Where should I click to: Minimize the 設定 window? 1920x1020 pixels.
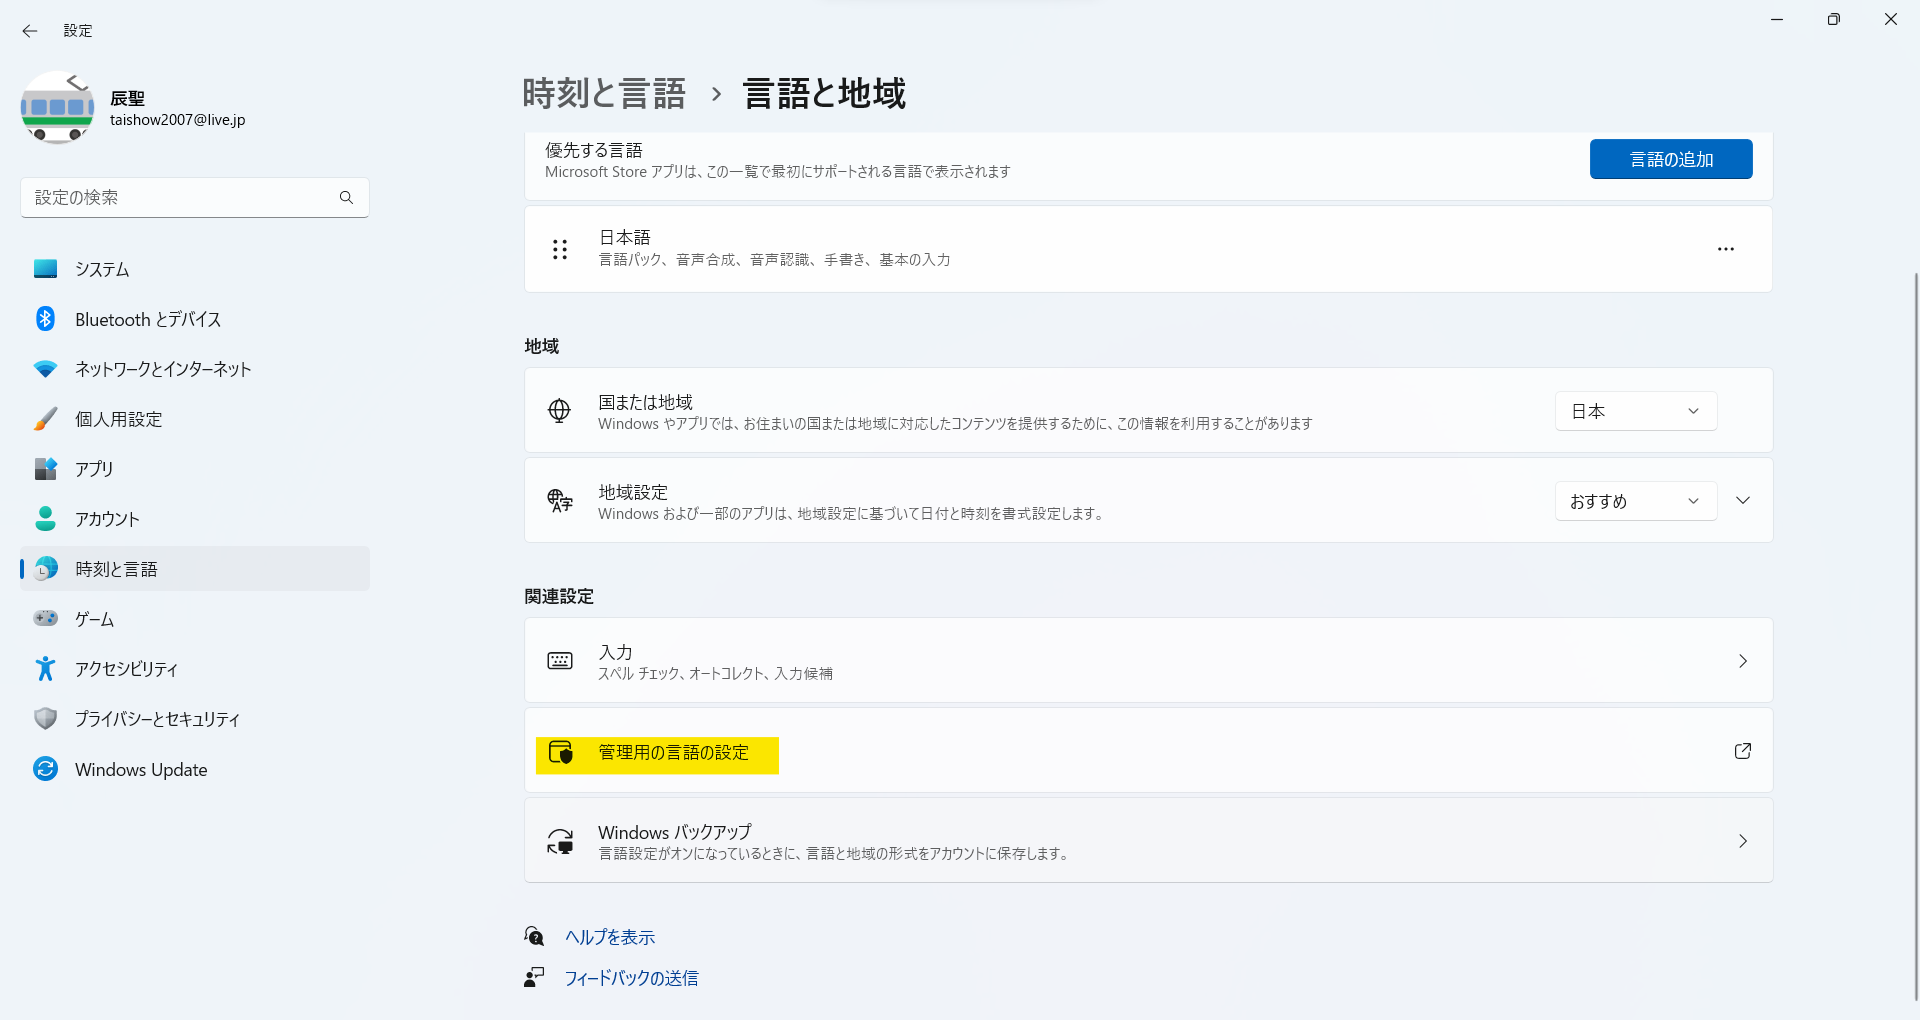(x=1777, y=19)
